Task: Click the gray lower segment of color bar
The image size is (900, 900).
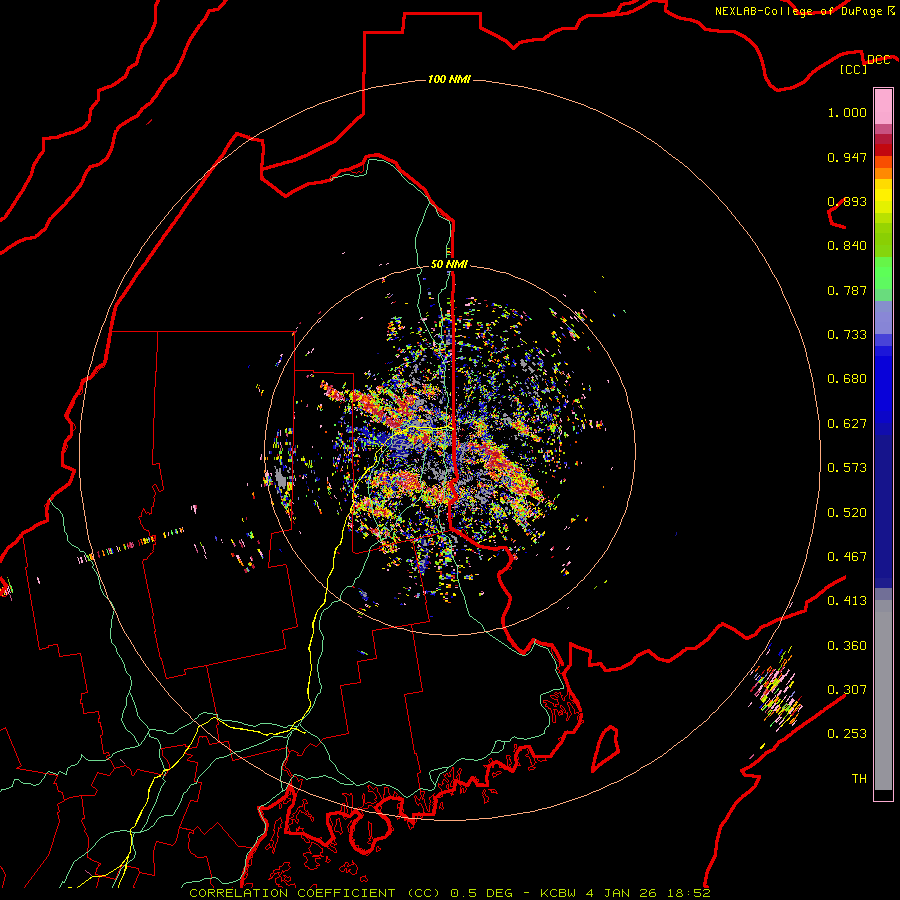Action: 883,695
